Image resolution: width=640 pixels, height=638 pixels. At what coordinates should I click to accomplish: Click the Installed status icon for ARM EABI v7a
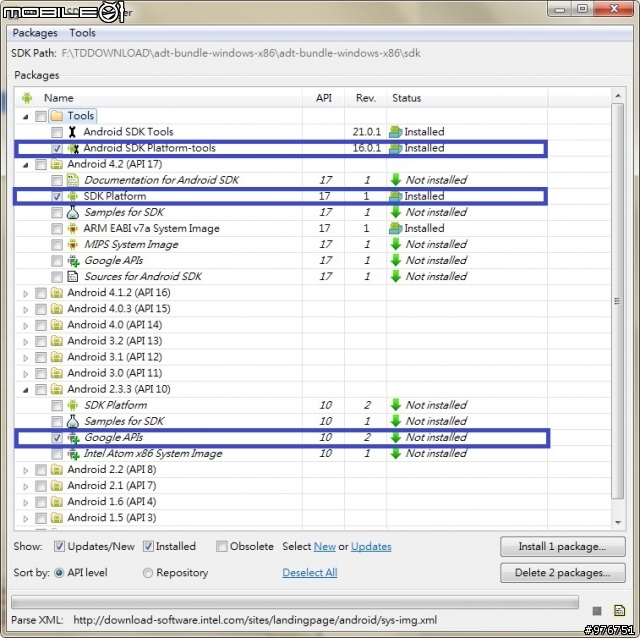coord(396,229)
